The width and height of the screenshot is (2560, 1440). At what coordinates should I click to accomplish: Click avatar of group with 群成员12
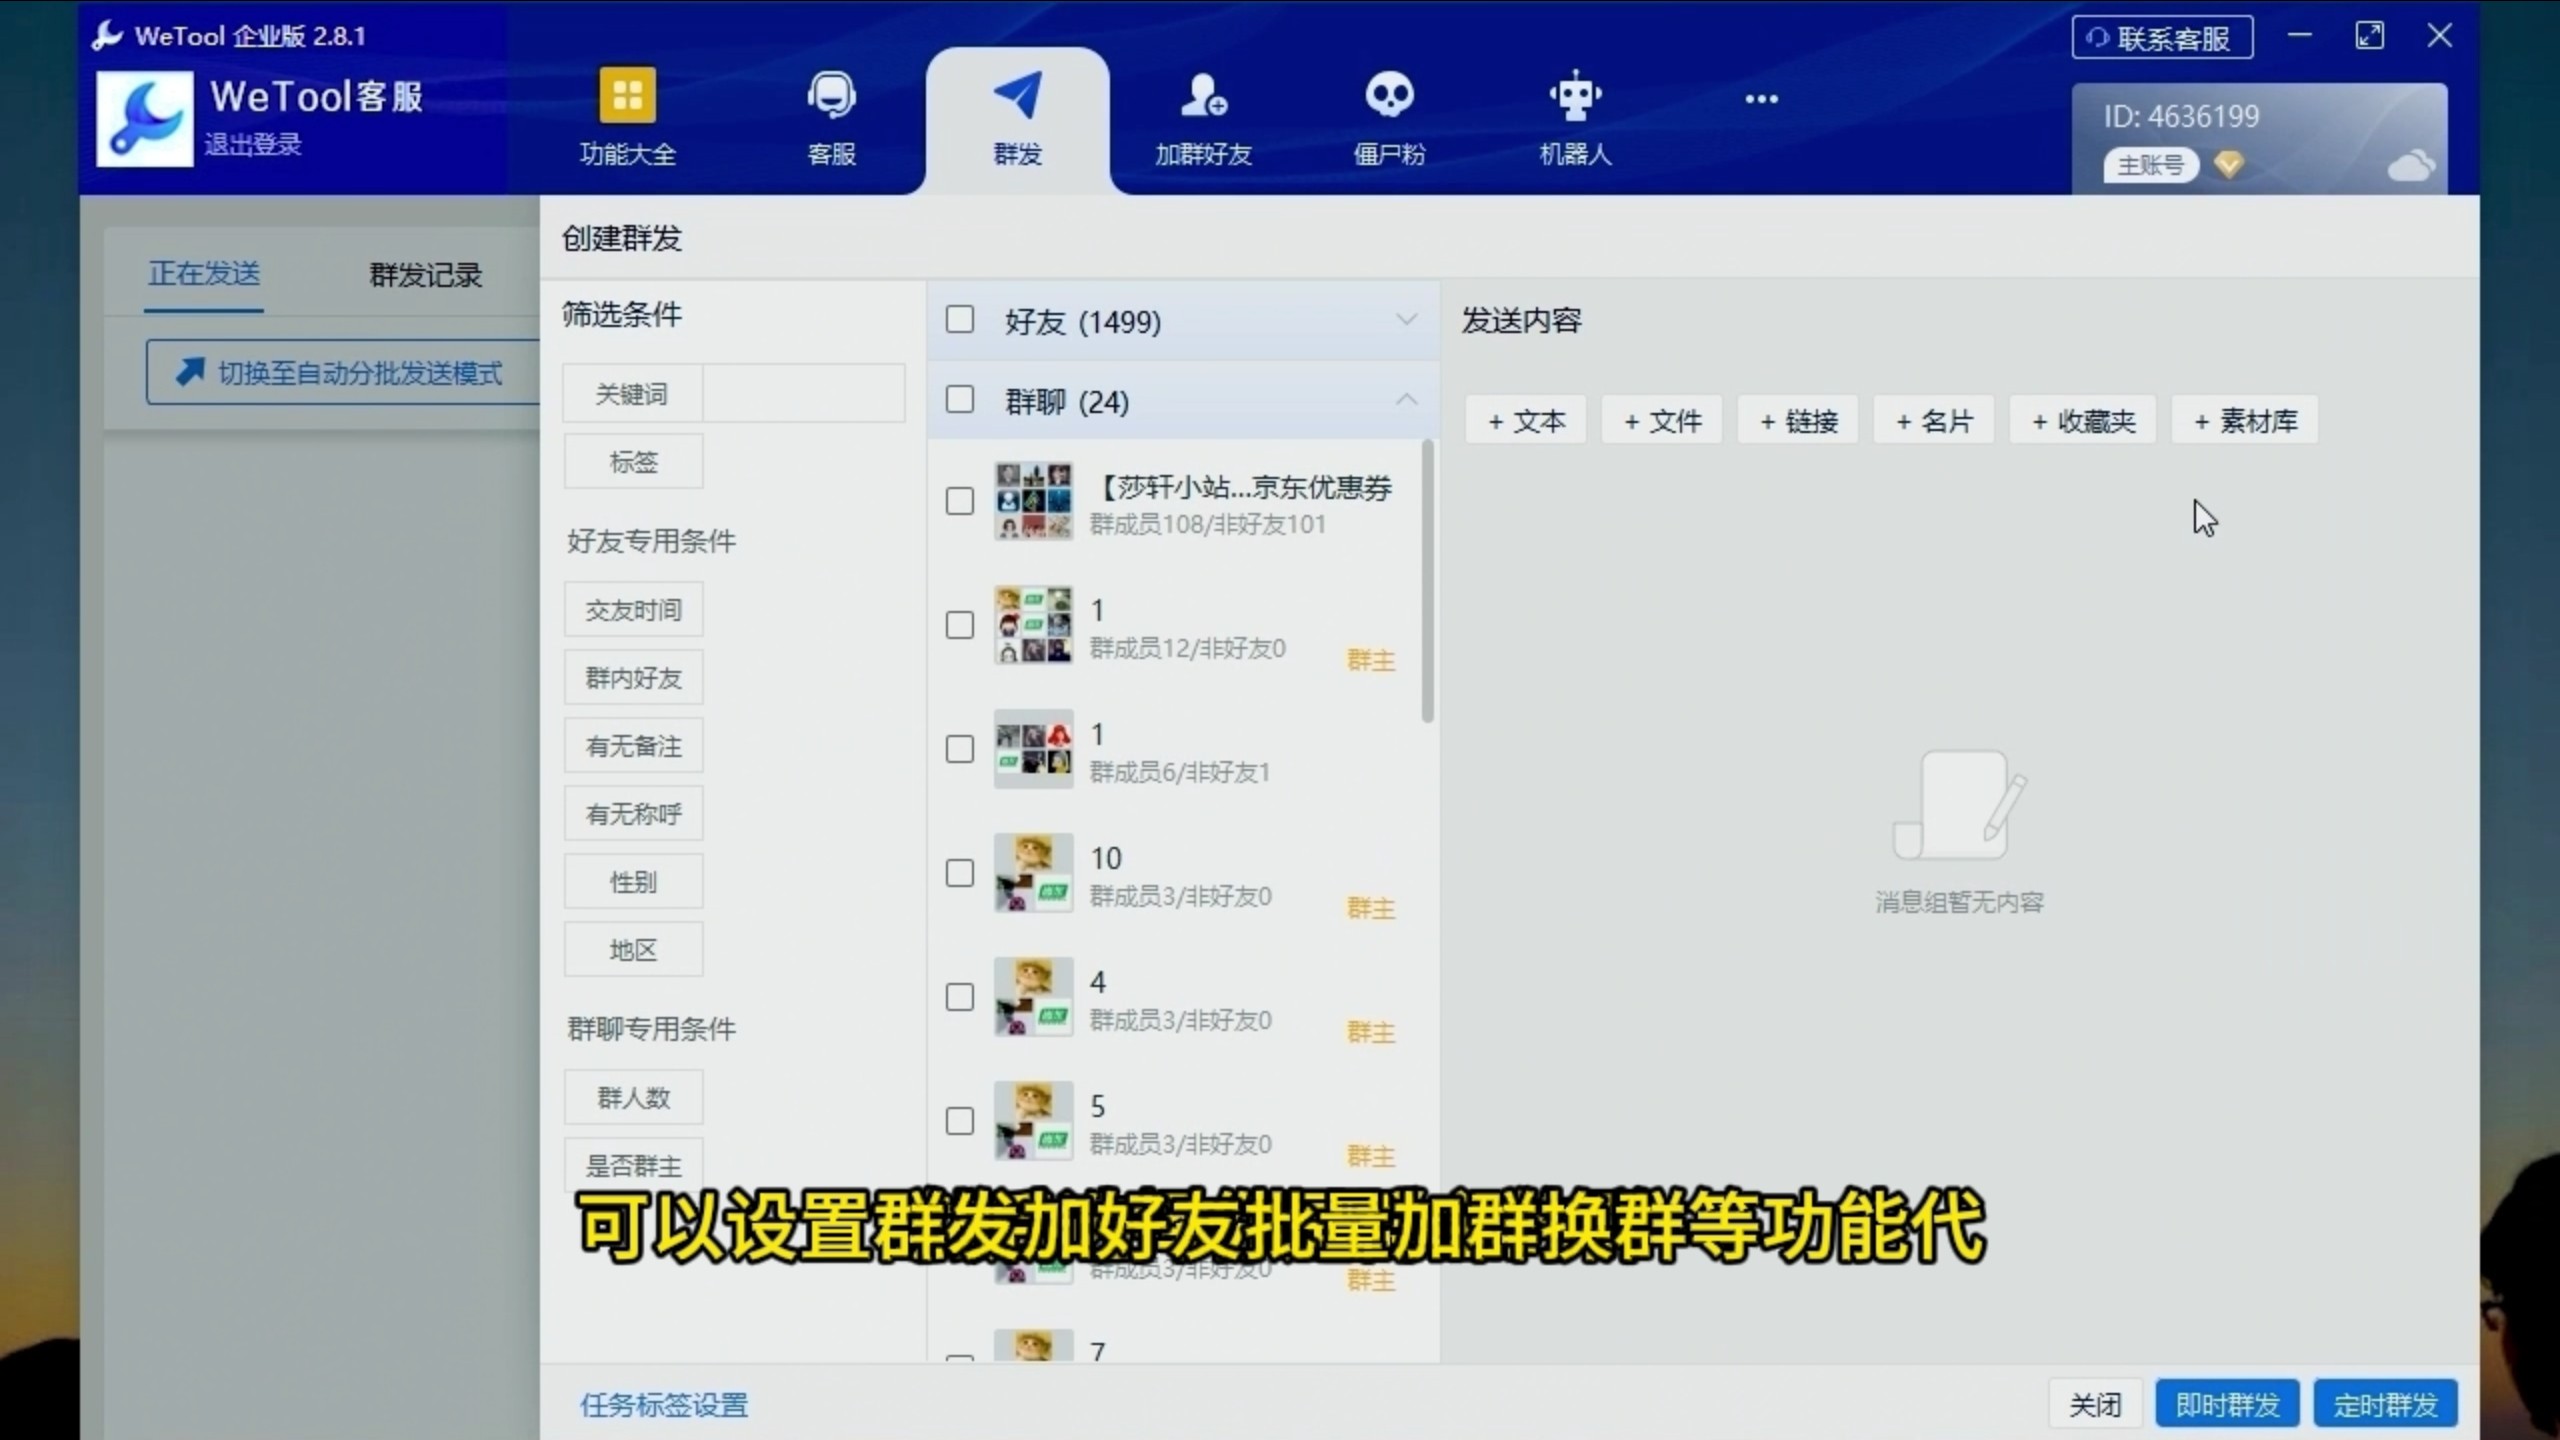1033,625
